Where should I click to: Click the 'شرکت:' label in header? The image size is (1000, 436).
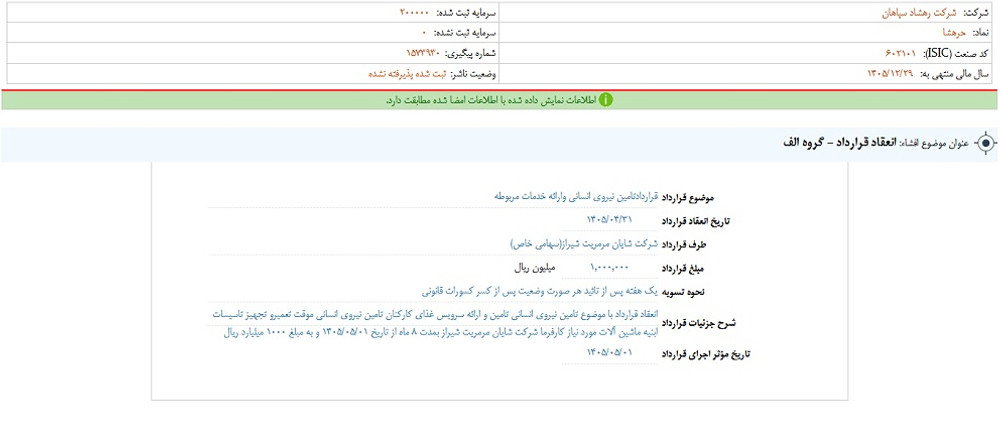(x=976, y=13)
